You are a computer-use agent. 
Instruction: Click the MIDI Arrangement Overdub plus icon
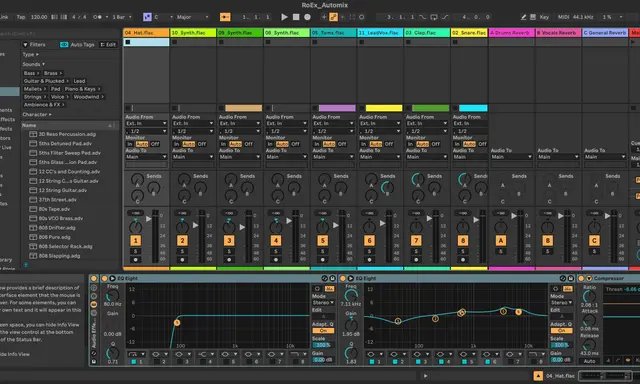[x=324, y=17]
